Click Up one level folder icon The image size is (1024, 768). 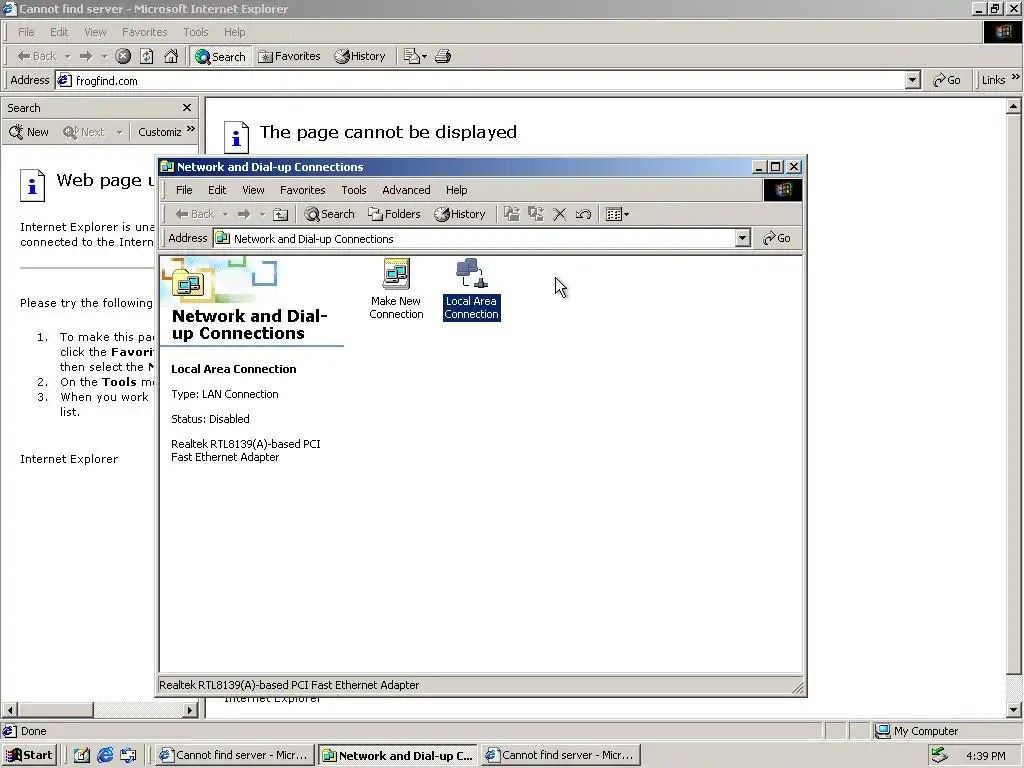click(280, 214)
